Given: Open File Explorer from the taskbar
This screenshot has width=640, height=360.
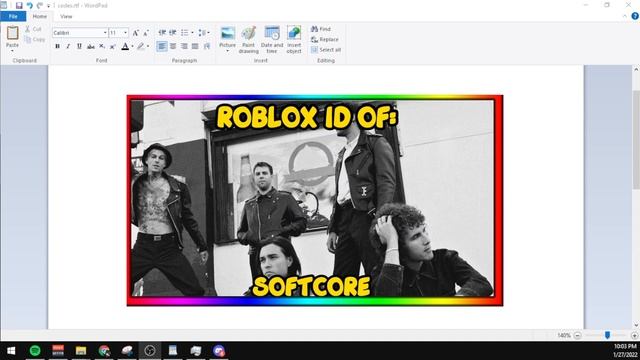Looking at the screenshot, I should click(x=81, y=351).
